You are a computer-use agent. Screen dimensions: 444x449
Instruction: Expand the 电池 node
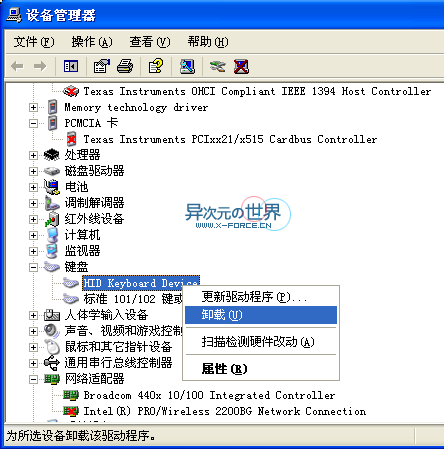[x=33, y=187]
